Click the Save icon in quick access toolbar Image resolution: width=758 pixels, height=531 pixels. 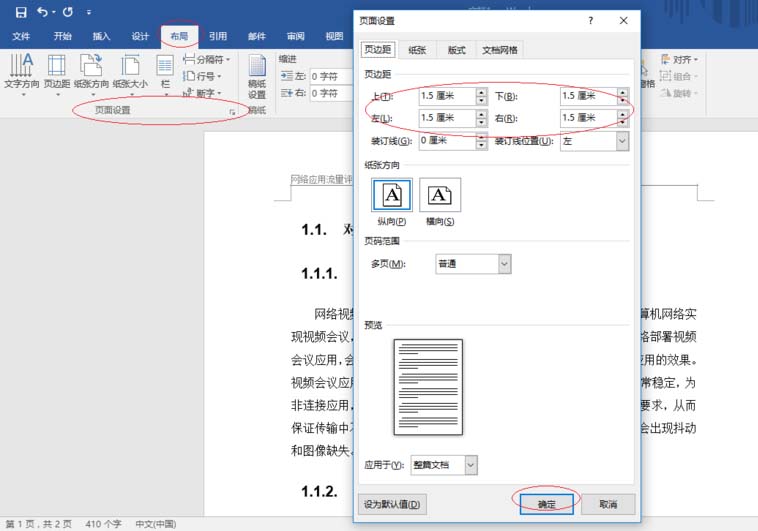[21, 12]
